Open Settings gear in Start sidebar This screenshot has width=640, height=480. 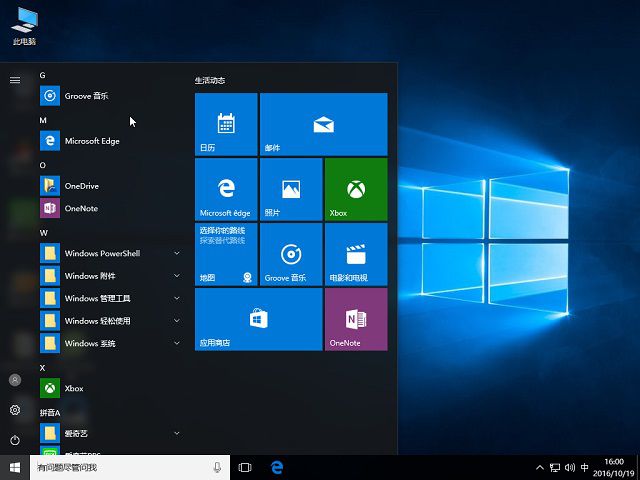(x=15, y=410)
